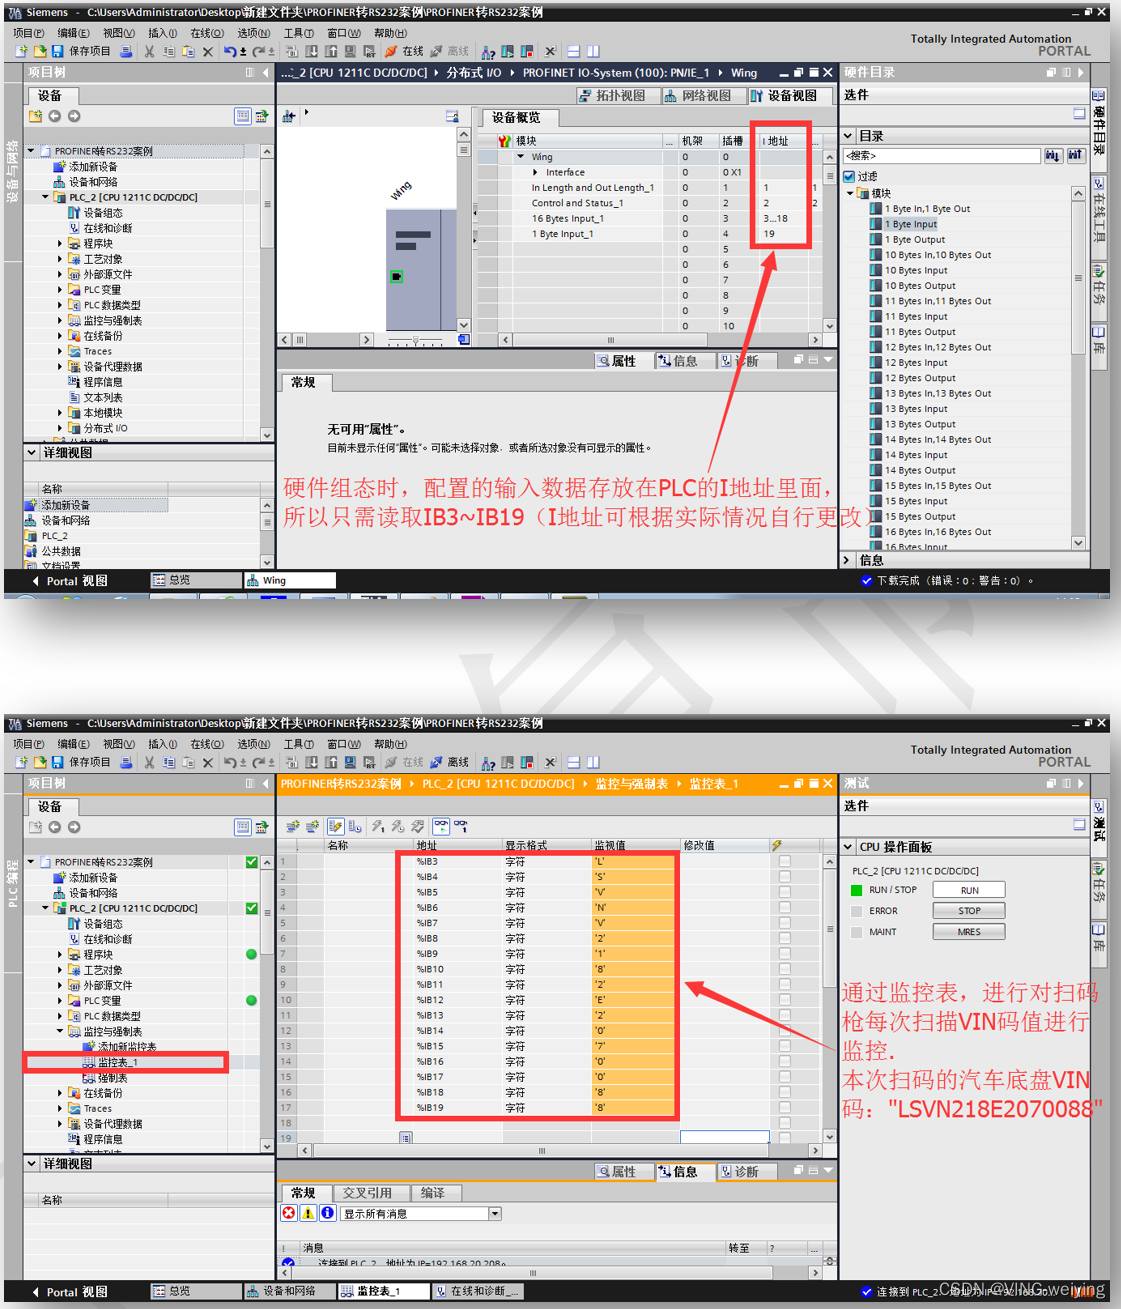
Task: Click Monitor all glasses icon in watch table
Action: pyautogui.click(x=441, y=827)
